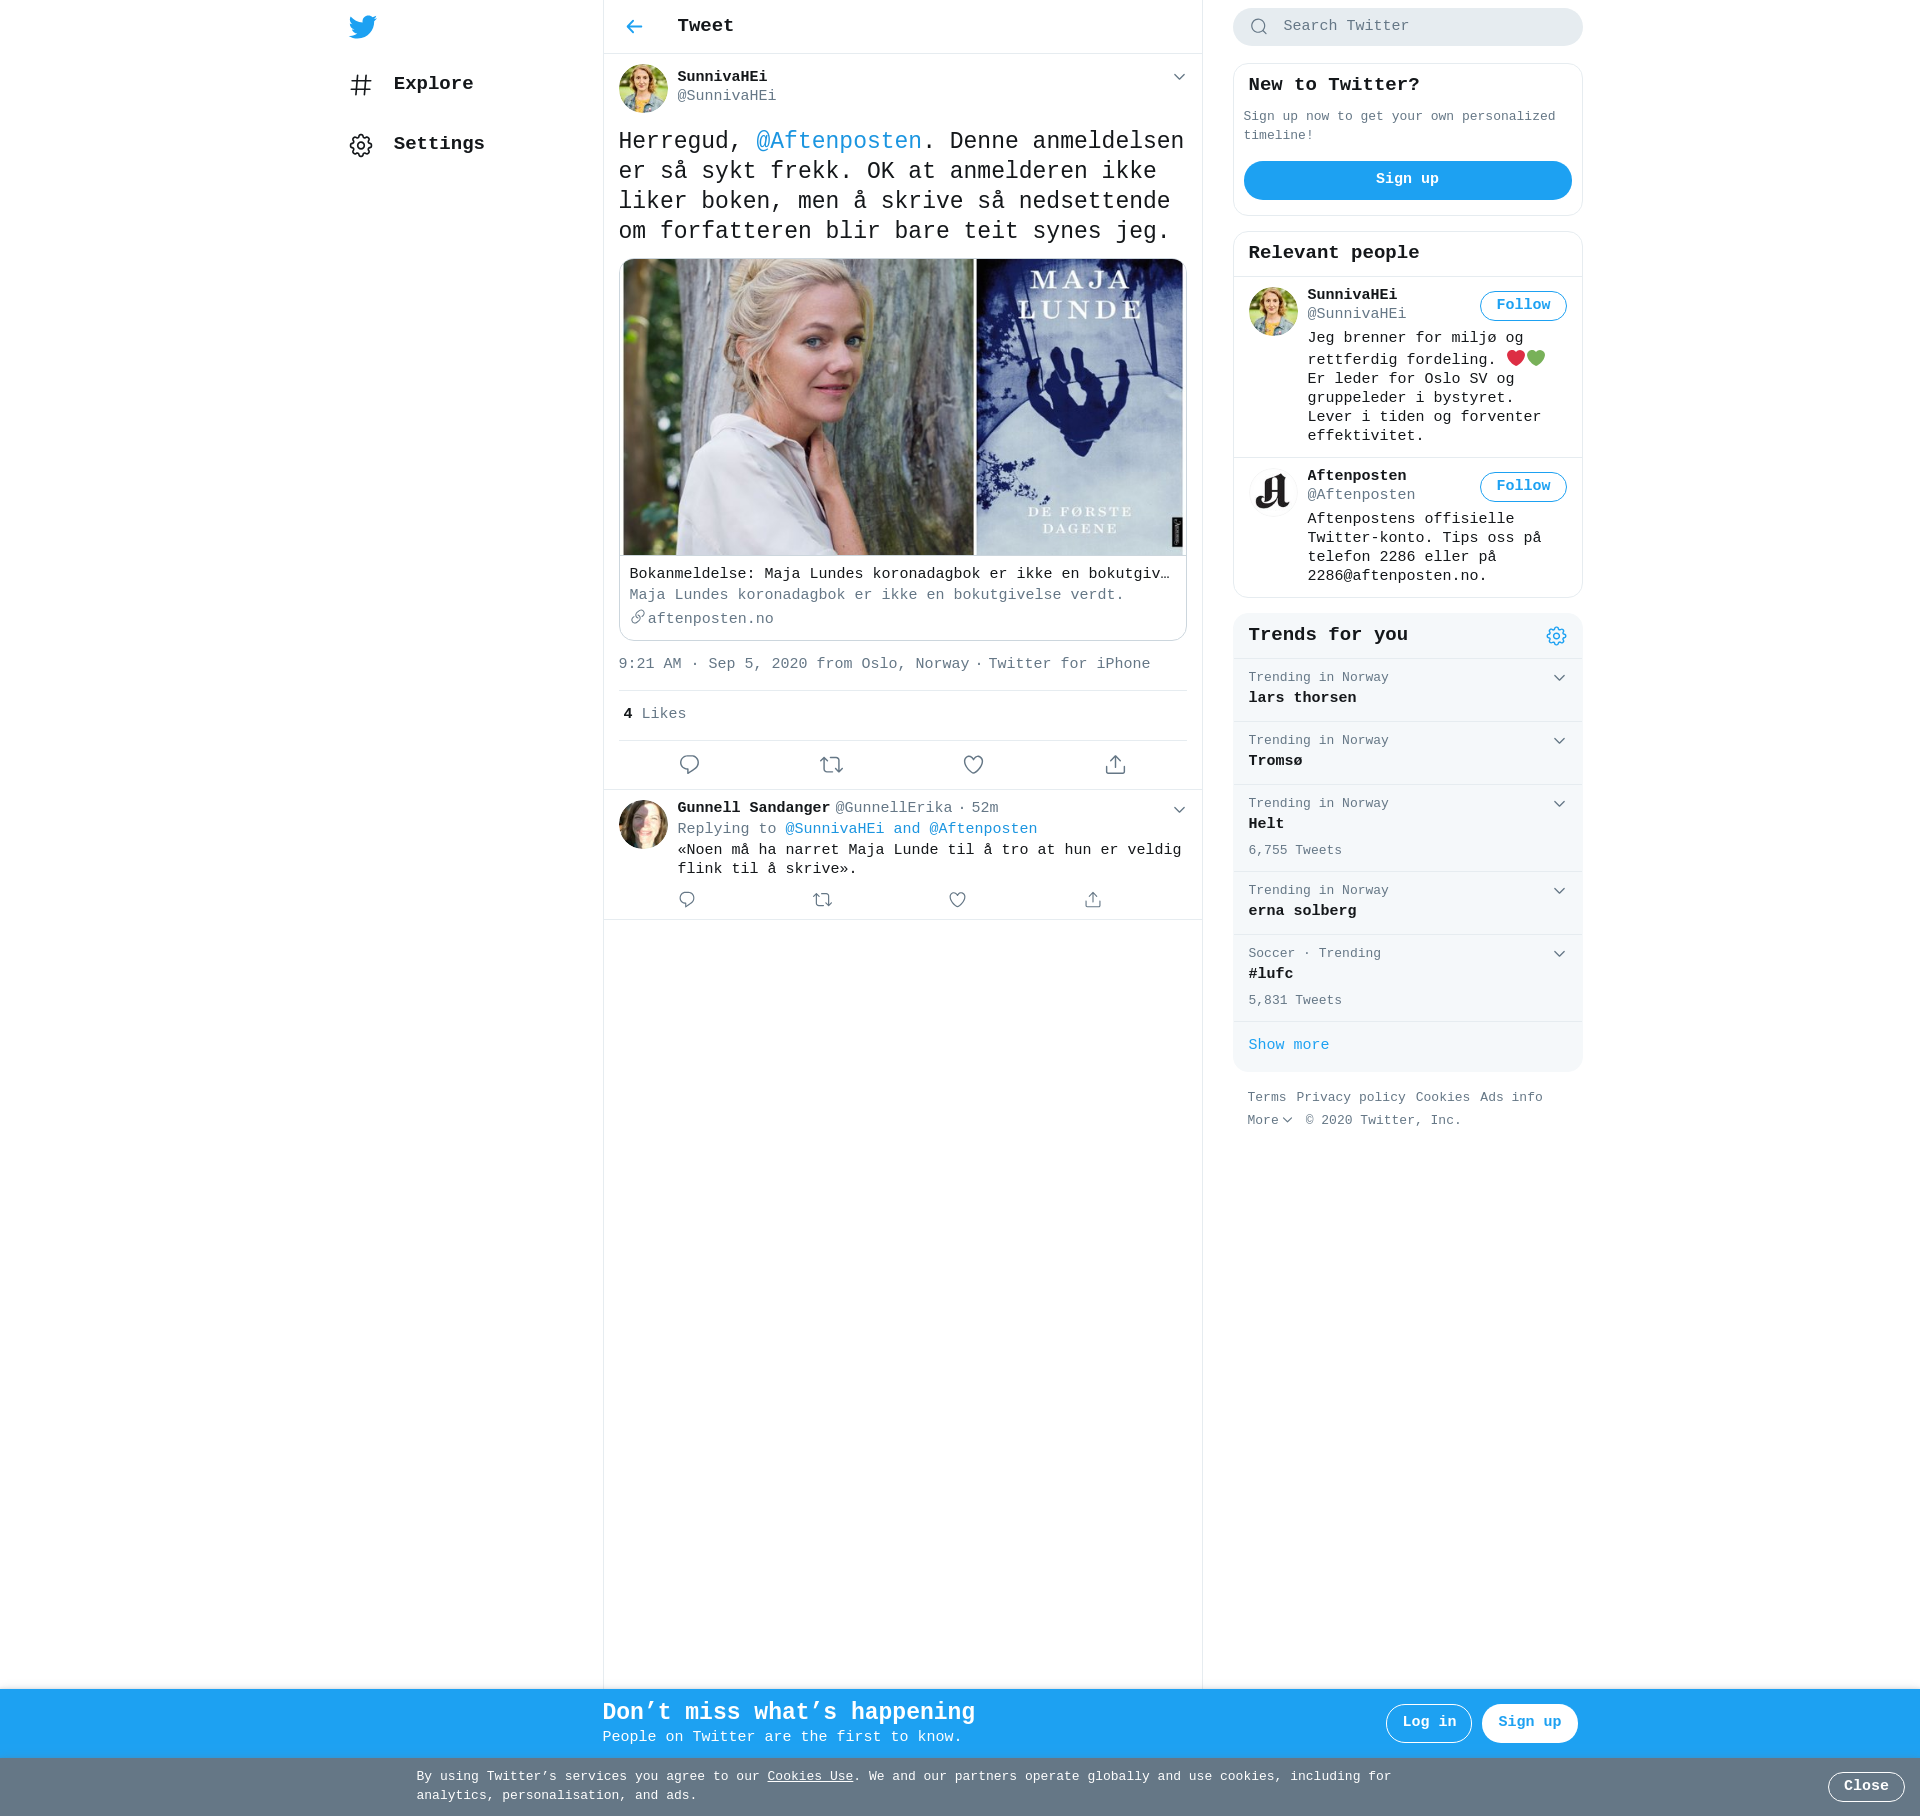1920x1816 pixels.
Task: Click the search magnifier icon
Action: click(x=1259, y=27)
